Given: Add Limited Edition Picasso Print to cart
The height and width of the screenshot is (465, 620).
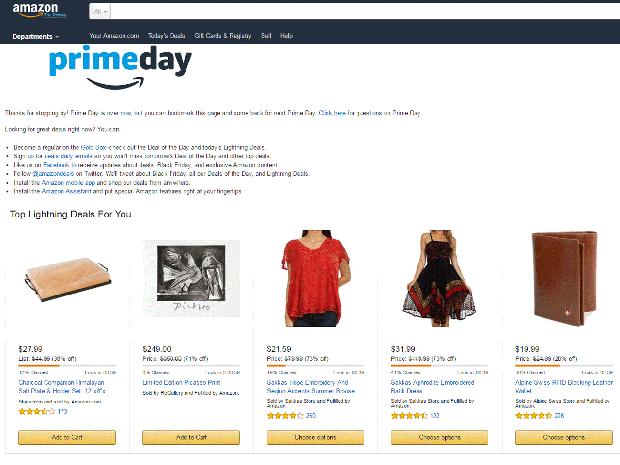Looking at the screenshot, I should (x=191, y=437).
